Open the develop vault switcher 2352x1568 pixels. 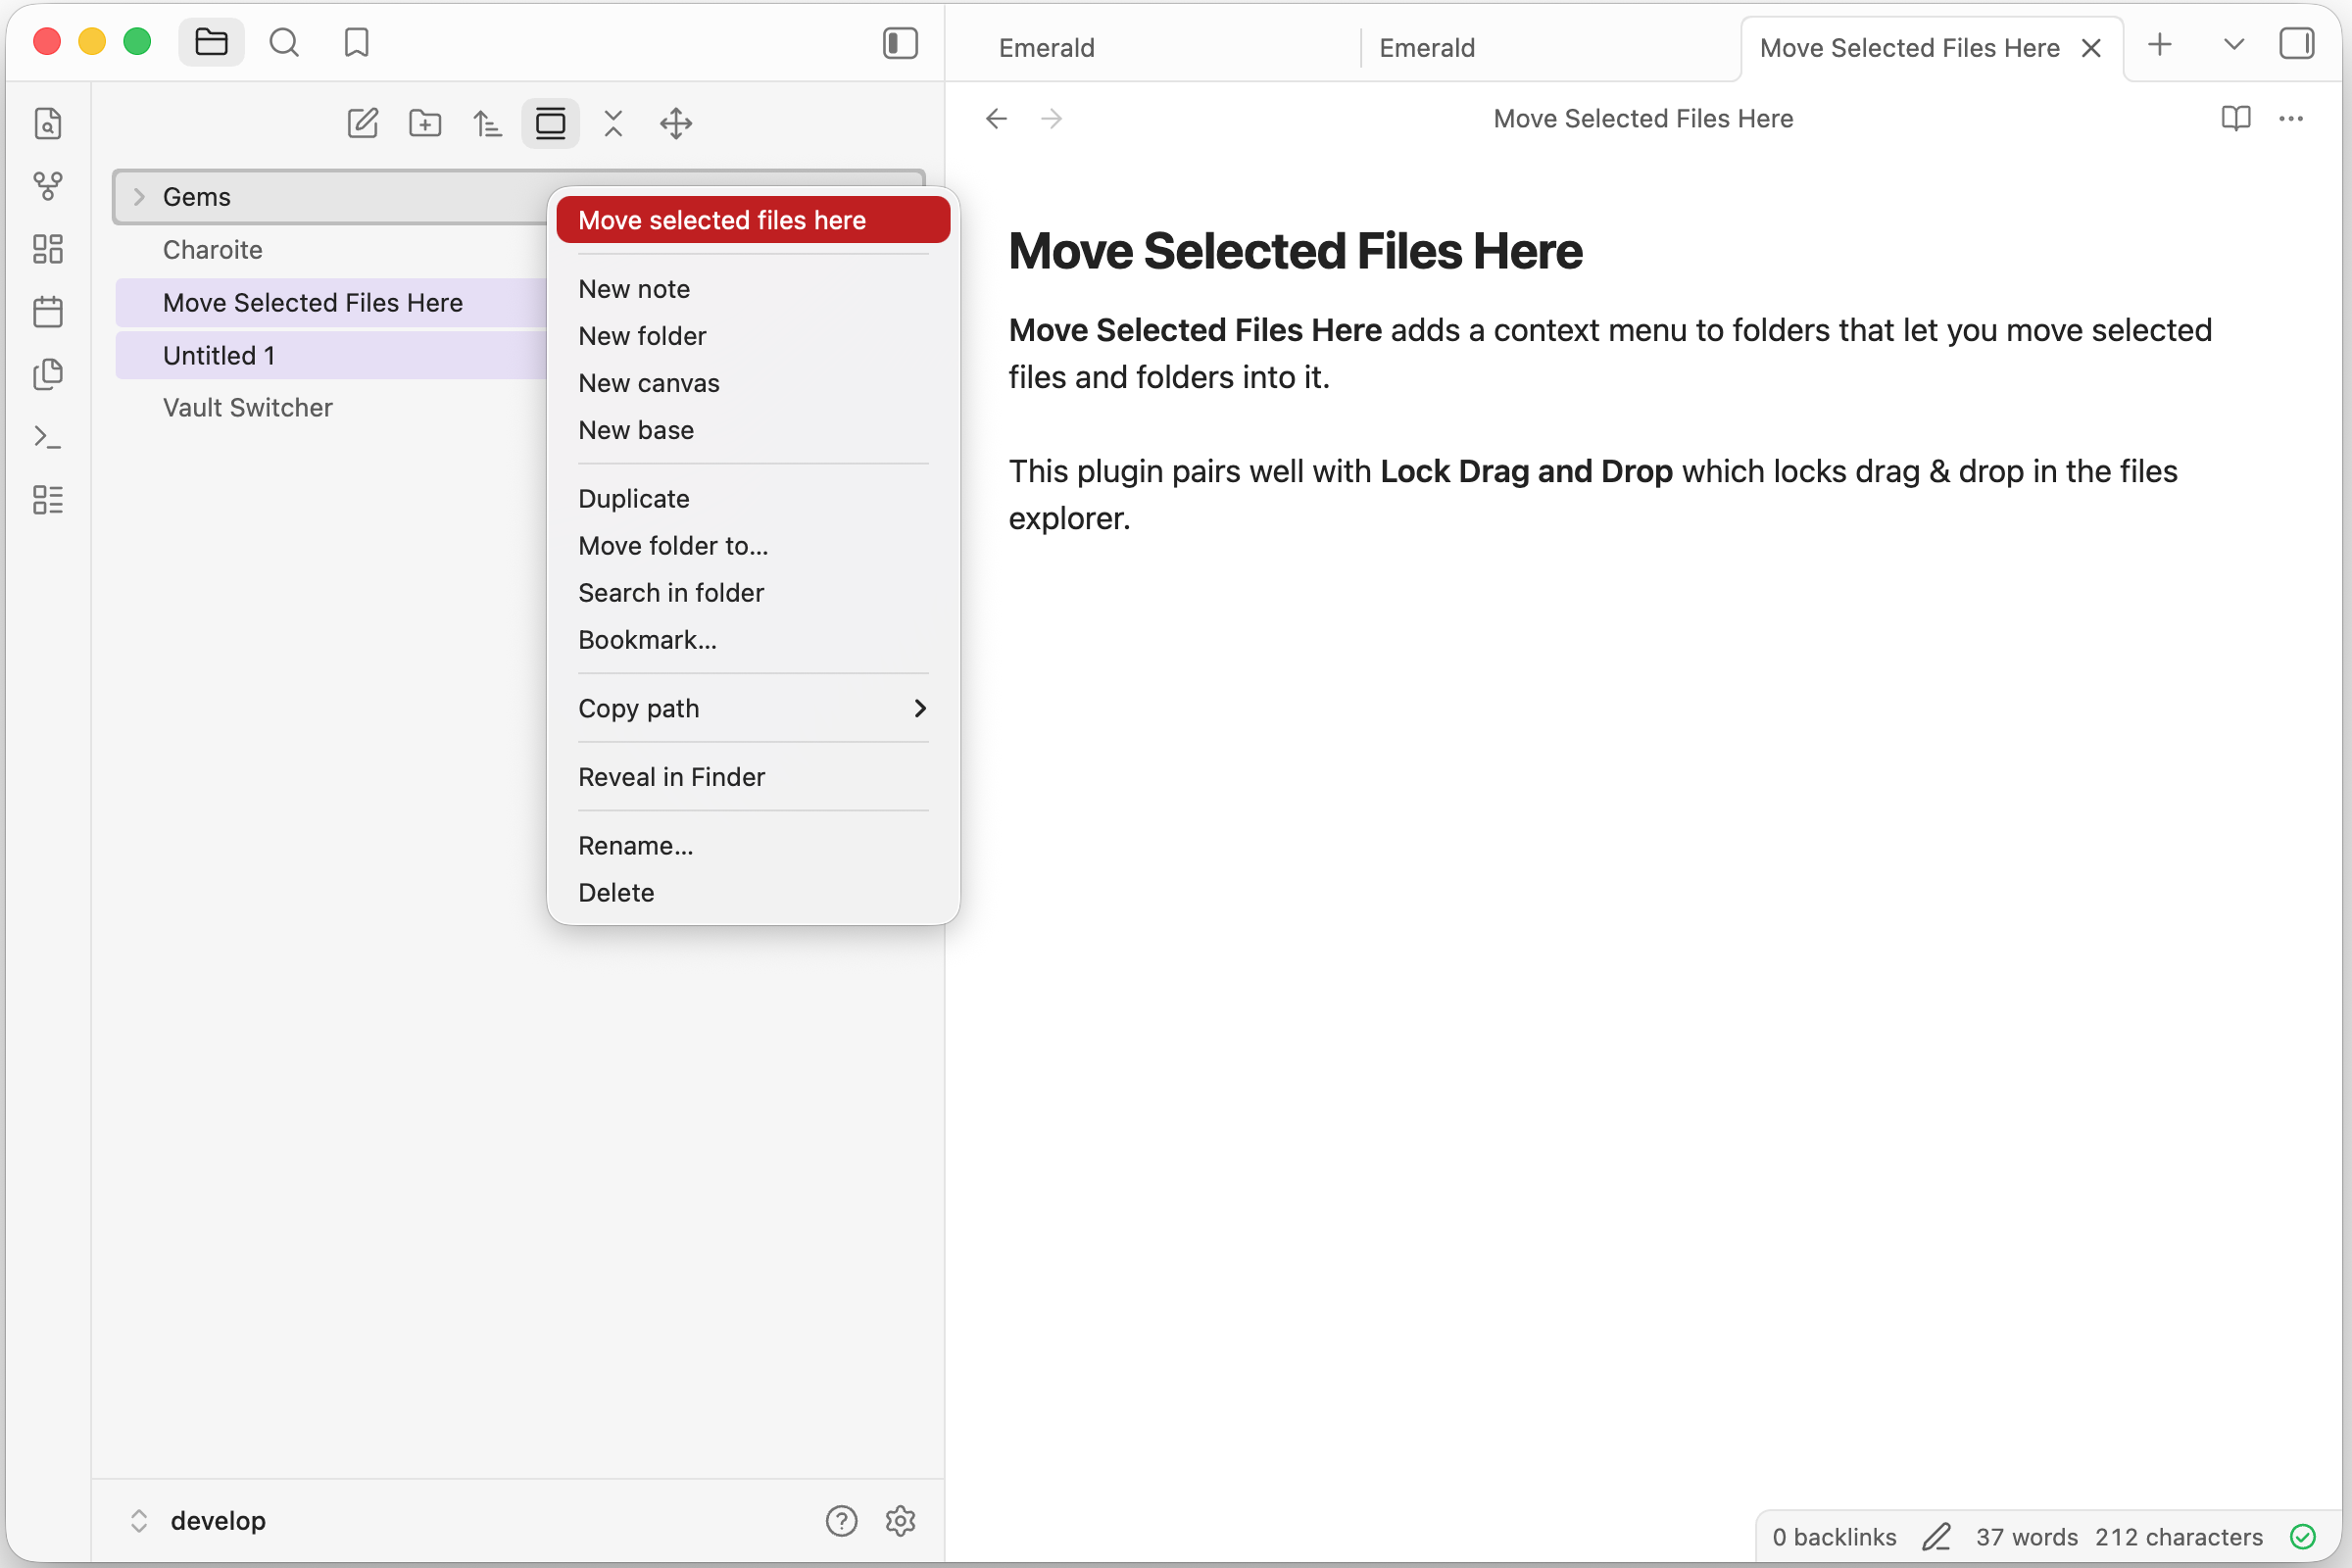[198, 1521]
